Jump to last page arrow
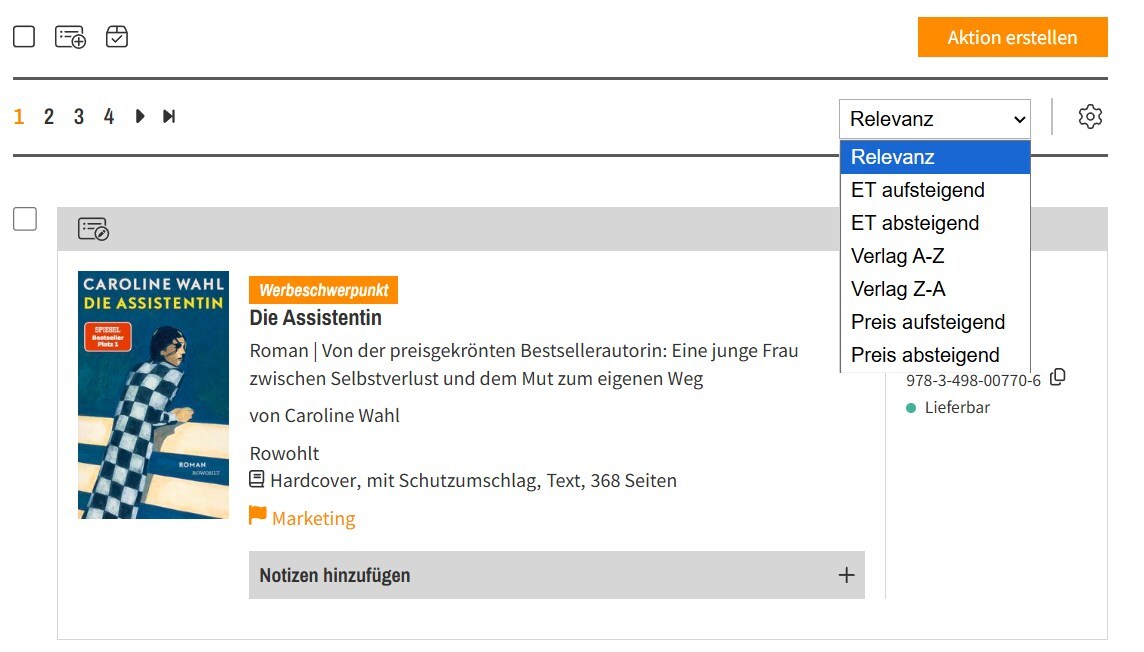This screenshot has width=1144, height=652. click(x=169, y=117)
